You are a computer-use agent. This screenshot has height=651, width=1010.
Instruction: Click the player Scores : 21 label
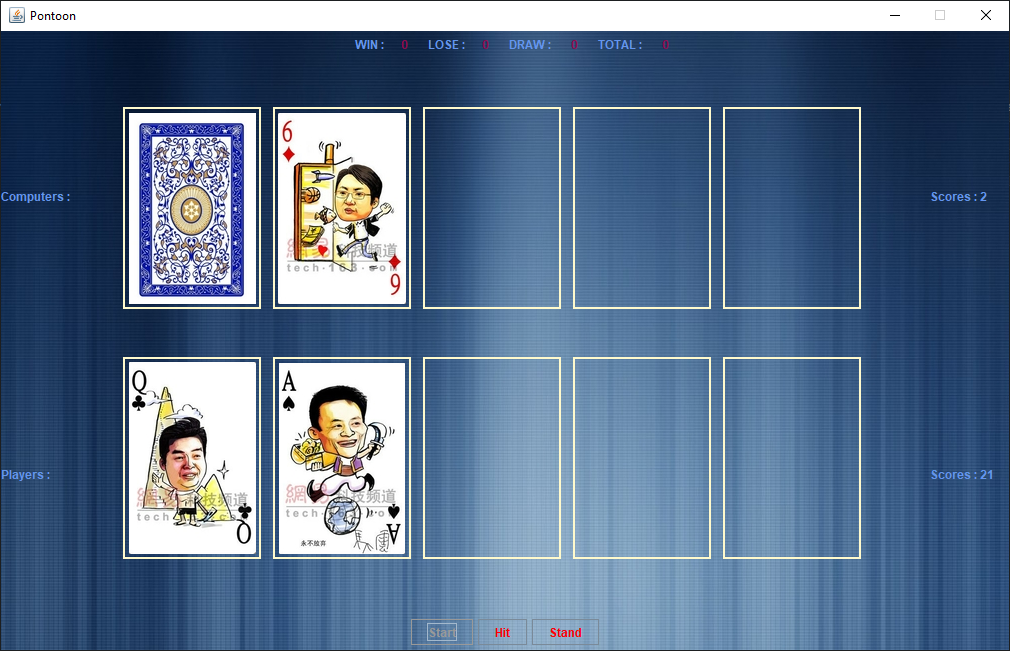point(961,474)
